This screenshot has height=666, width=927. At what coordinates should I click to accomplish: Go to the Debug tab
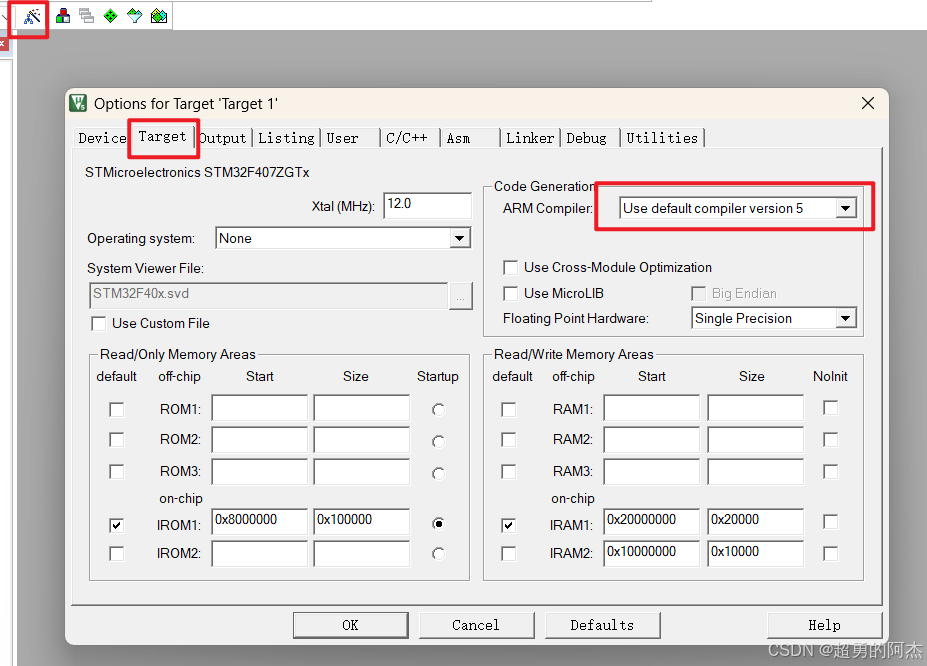click(x=586, y=138)
